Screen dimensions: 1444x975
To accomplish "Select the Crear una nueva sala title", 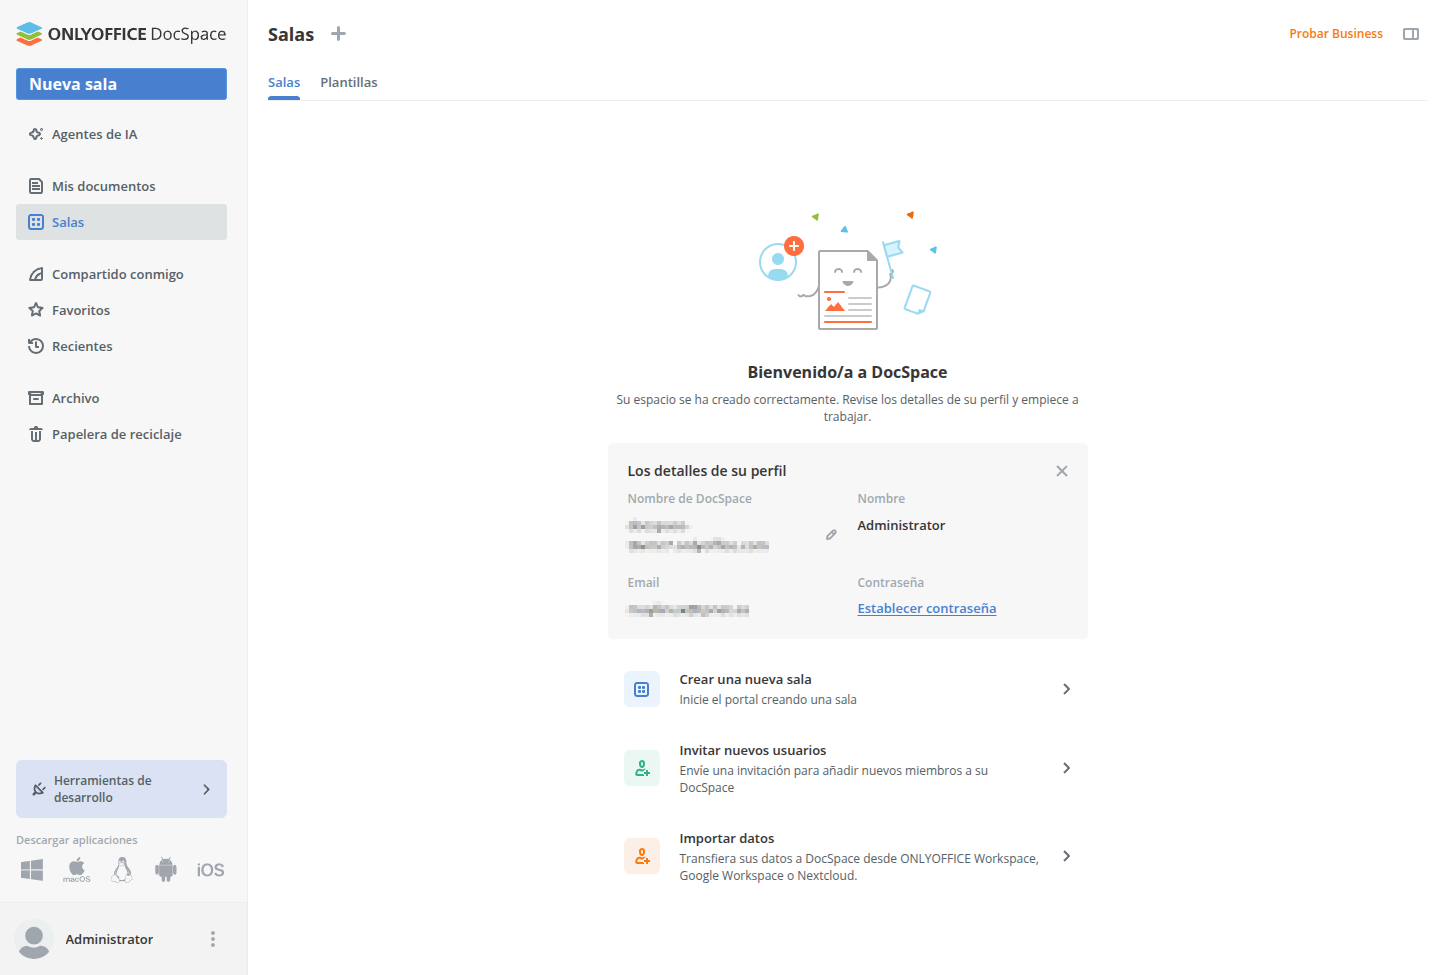I will click(746, 680).
